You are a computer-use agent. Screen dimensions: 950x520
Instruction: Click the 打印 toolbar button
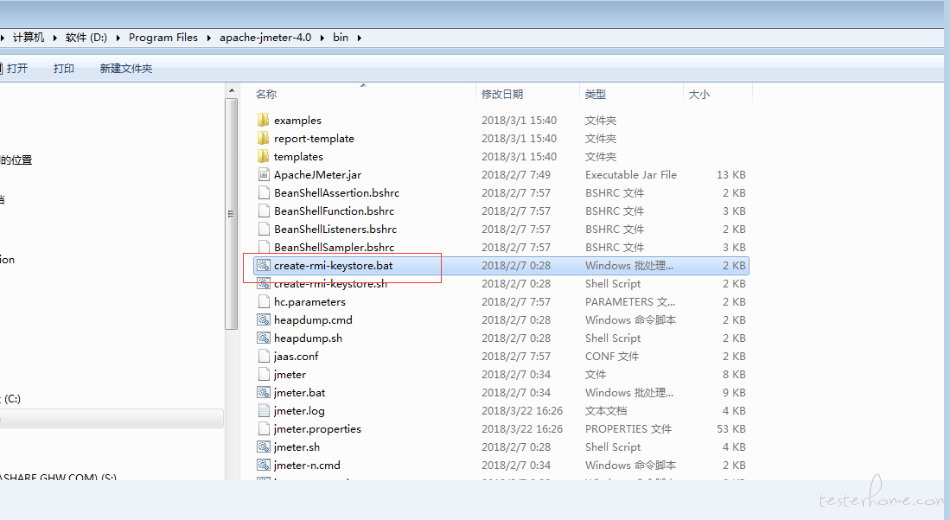[64, 69]
